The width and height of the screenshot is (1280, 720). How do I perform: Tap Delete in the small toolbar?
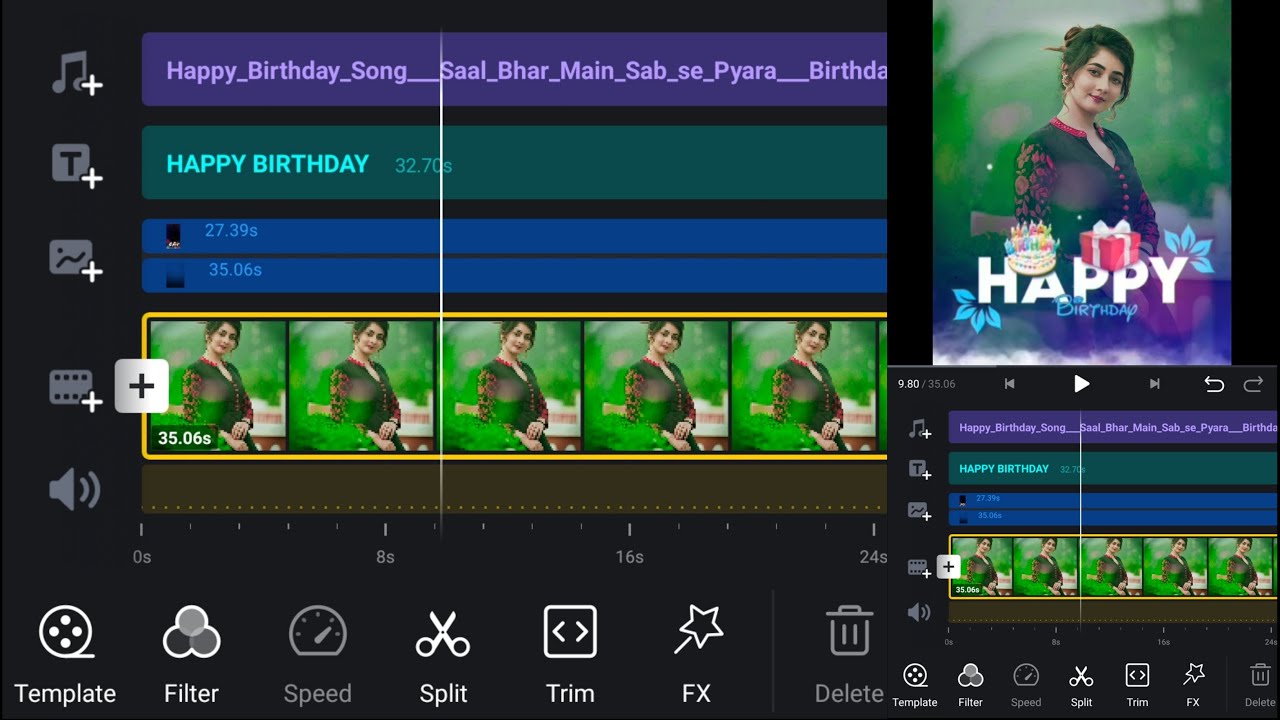tap(1260, 686)
